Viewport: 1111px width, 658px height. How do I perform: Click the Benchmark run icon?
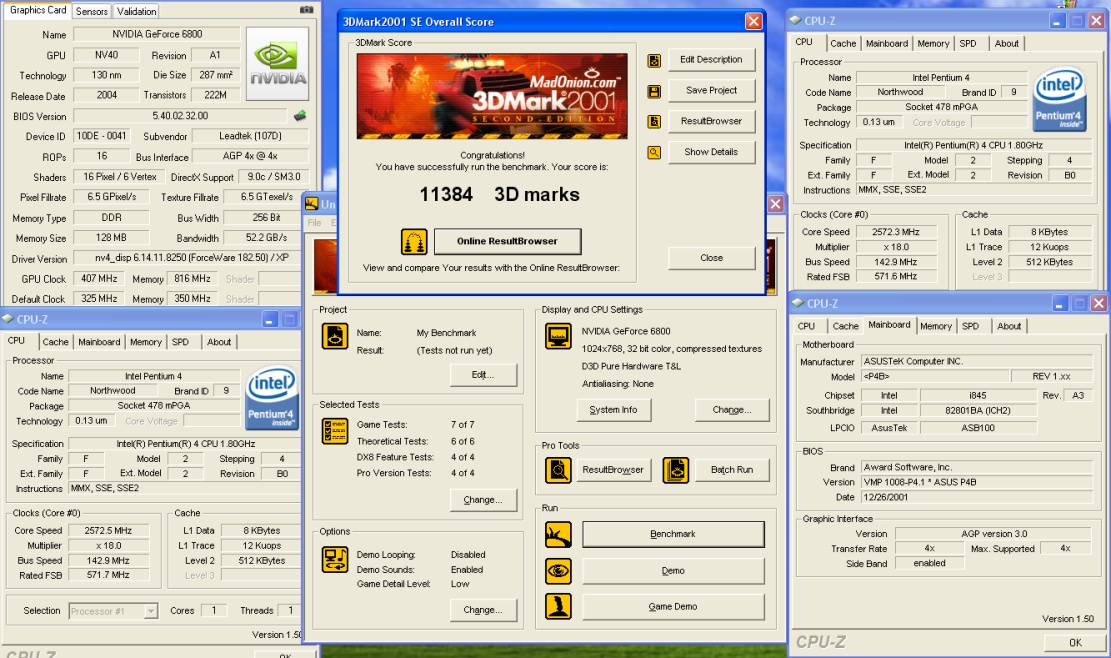pyautogui.click(x=558, y=535)
